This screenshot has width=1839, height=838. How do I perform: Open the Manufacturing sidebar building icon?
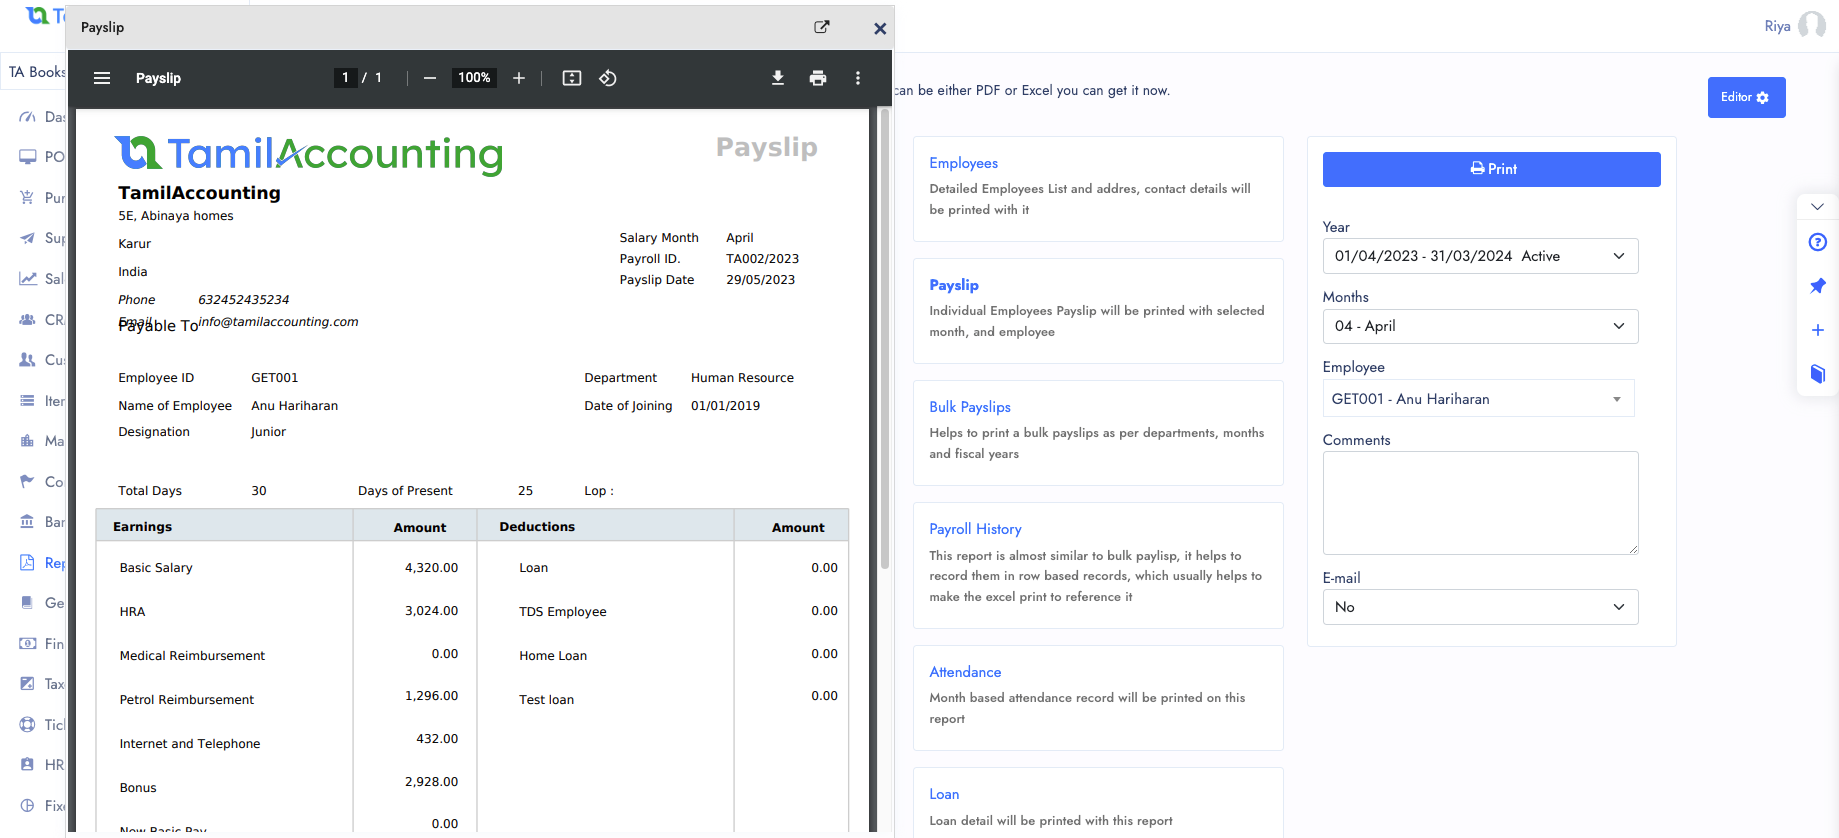tap(28, 441)
